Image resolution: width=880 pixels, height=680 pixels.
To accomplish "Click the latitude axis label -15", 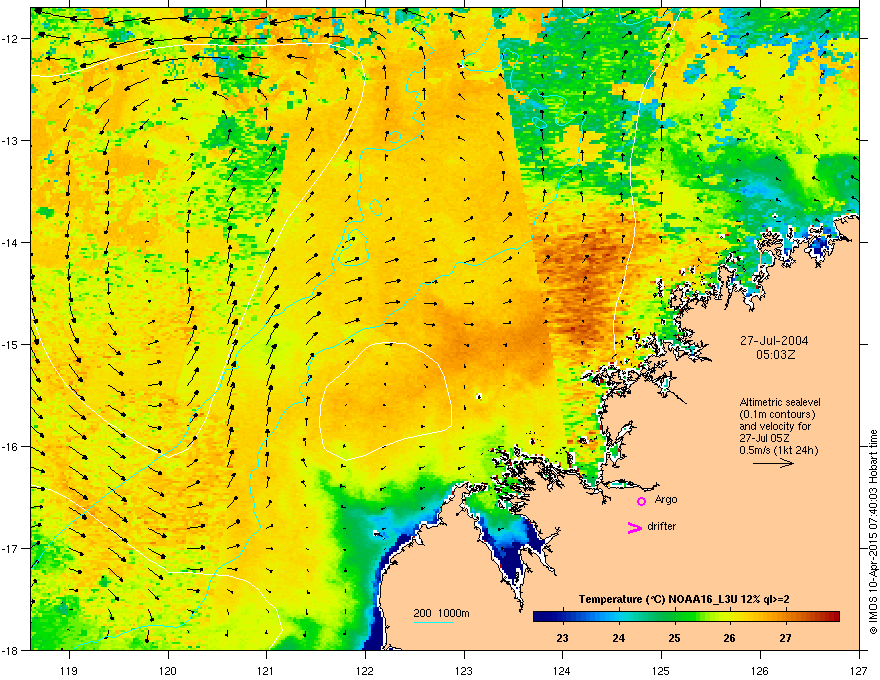I will (x=10, y=344).
